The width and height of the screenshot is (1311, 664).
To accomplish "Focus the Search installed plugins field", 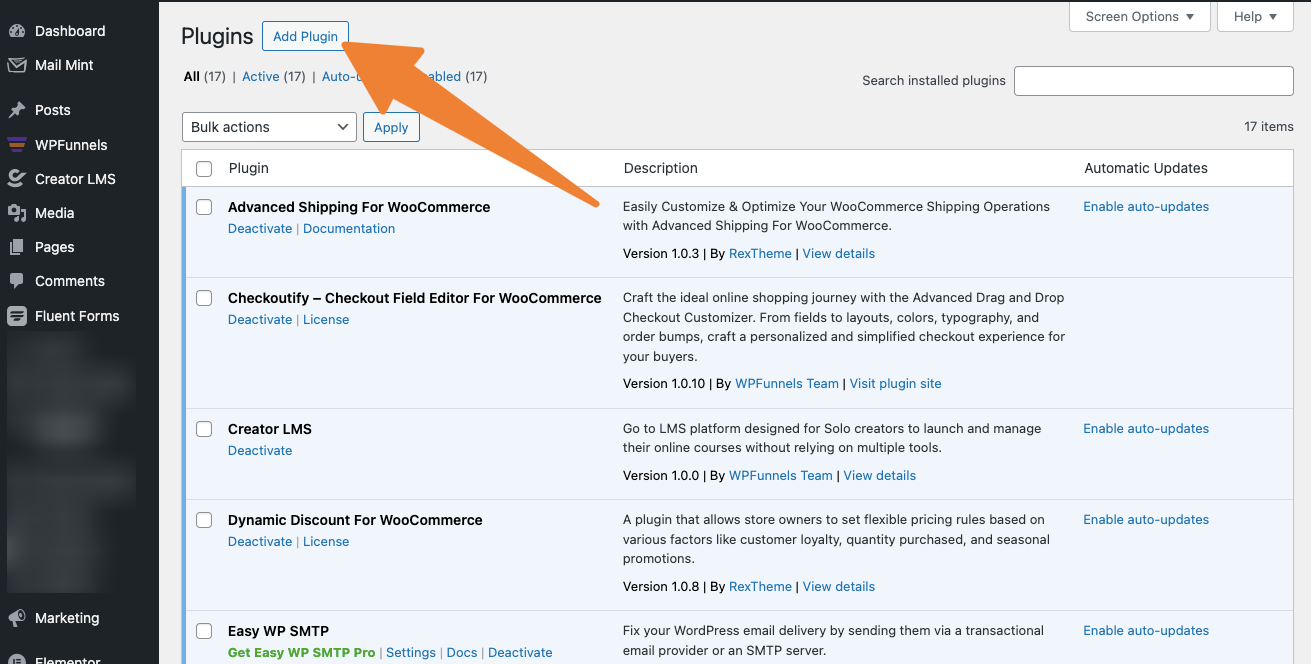I will click(x=1153, y=81).
